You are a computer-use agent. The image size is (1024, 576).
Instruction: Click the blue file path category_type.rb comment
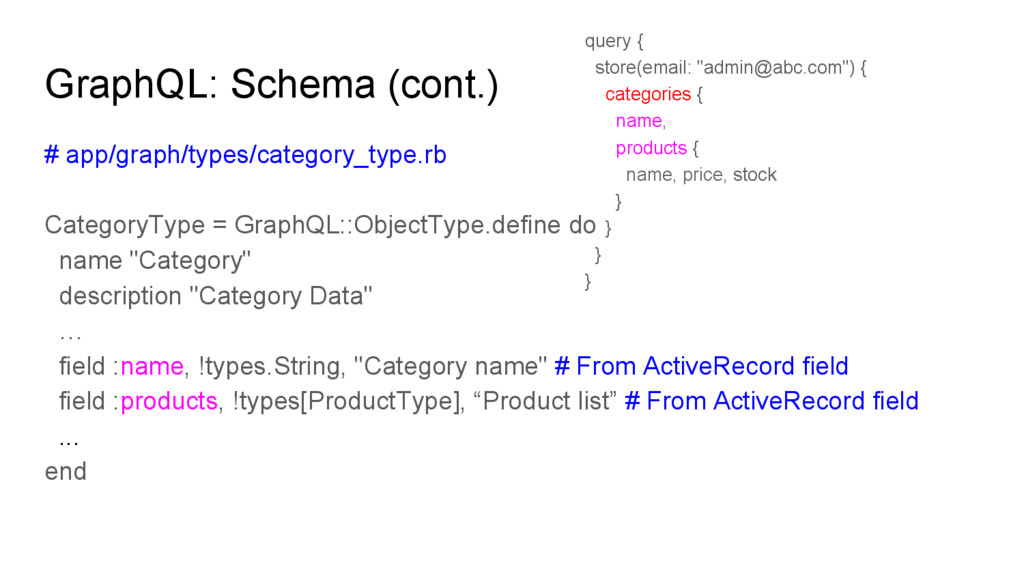click(x=246, y=155)
